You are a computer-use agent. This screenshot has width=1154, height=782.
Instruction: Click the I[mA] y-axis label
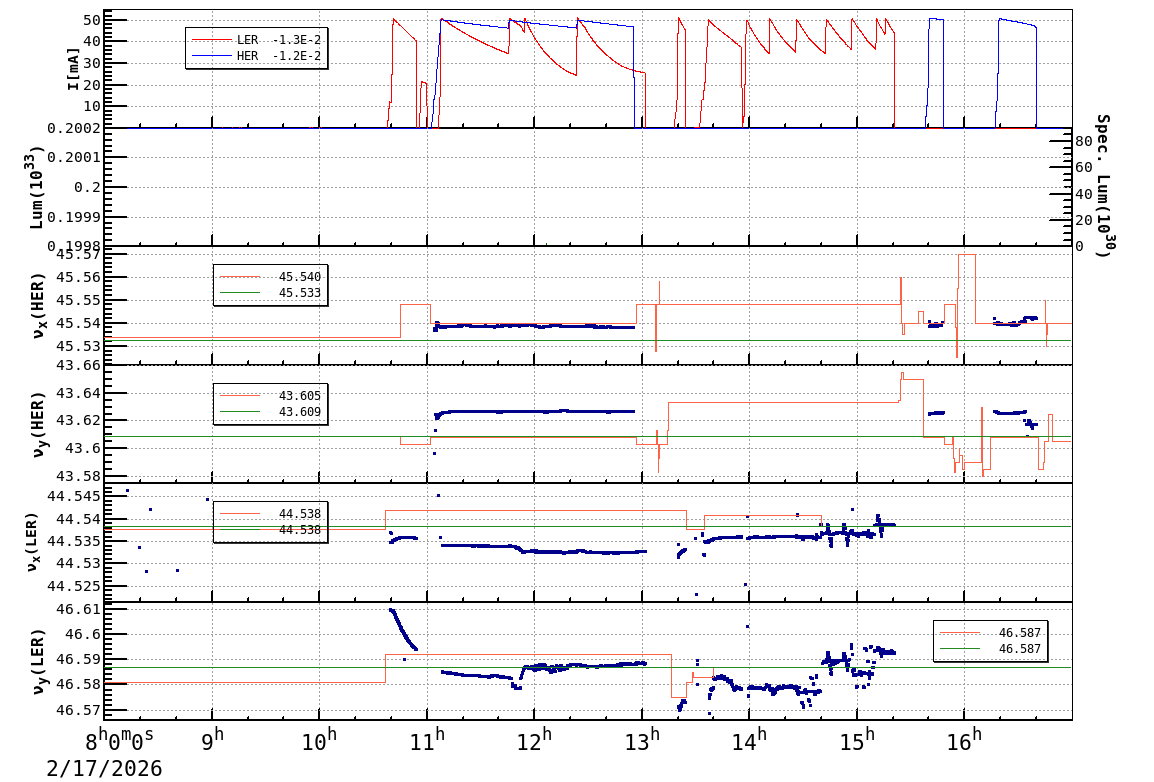click(x=74, y=69)
